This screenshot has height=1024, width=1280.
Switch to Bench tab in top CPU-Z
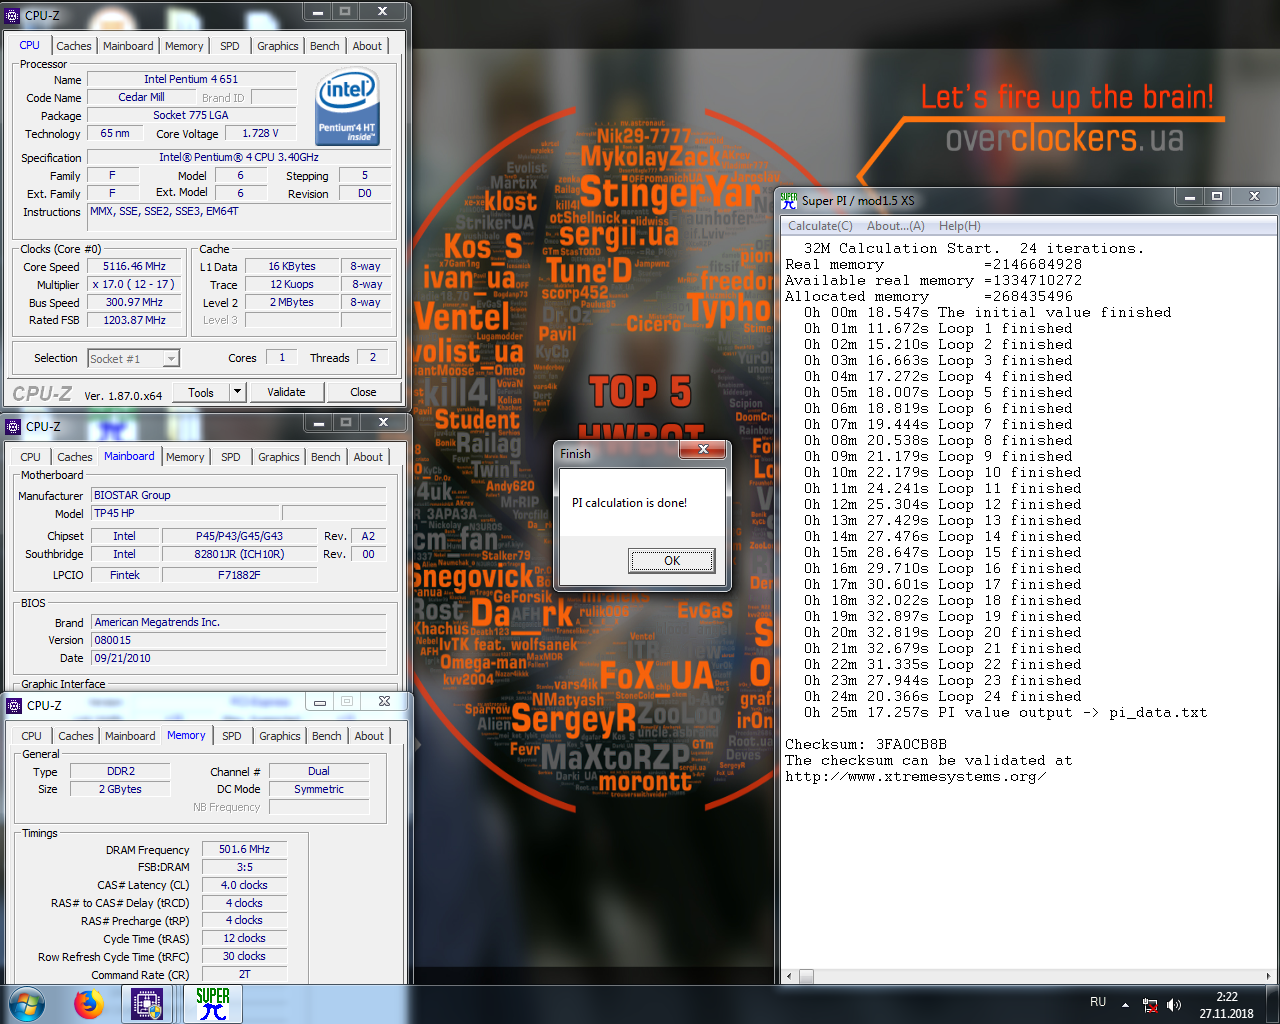324,46
